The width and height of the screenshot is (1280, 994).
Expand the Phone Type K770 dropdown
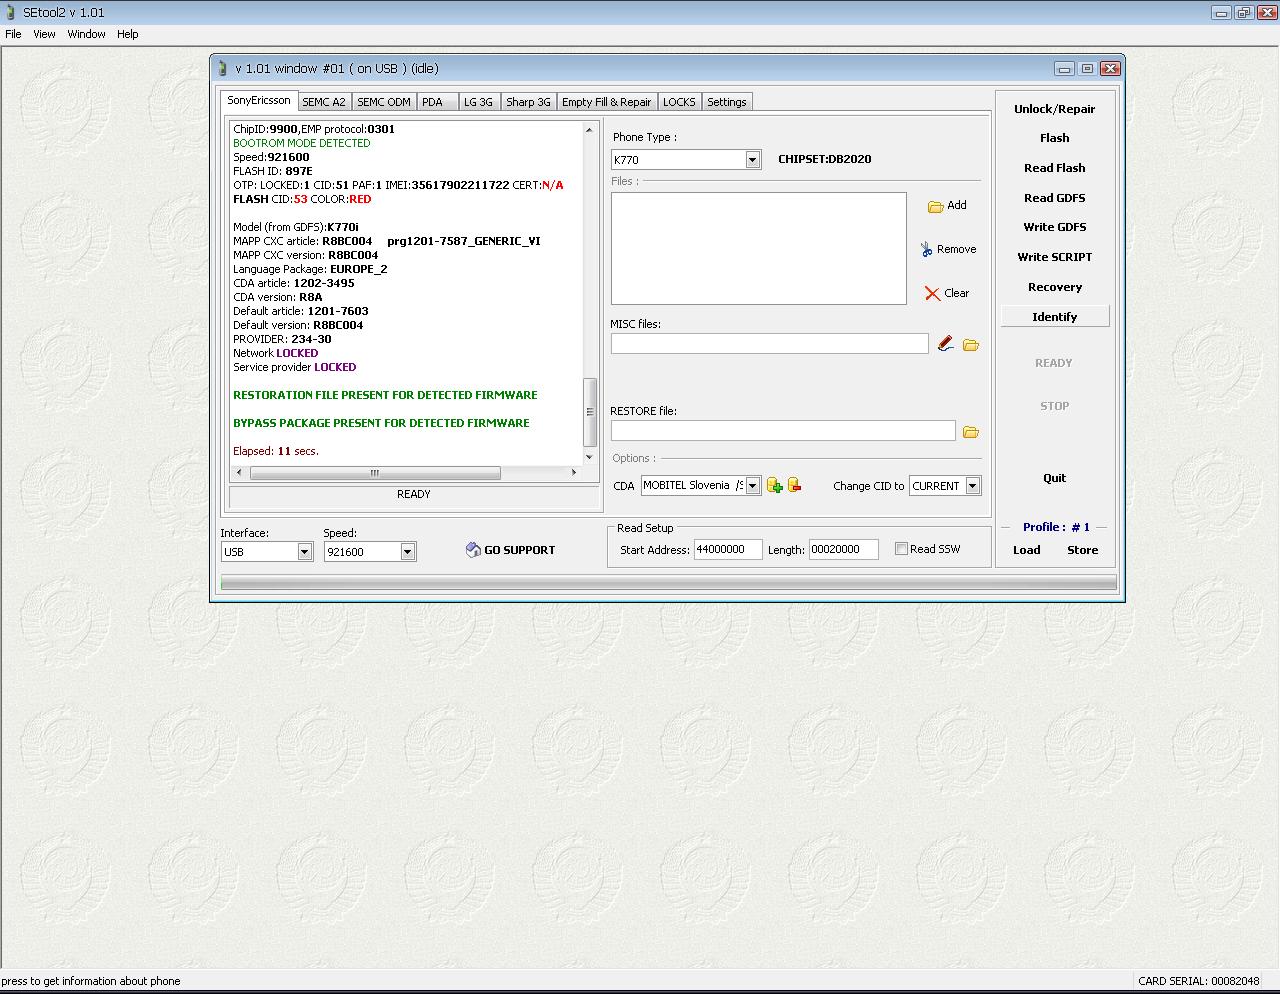[x=752, y=160]
